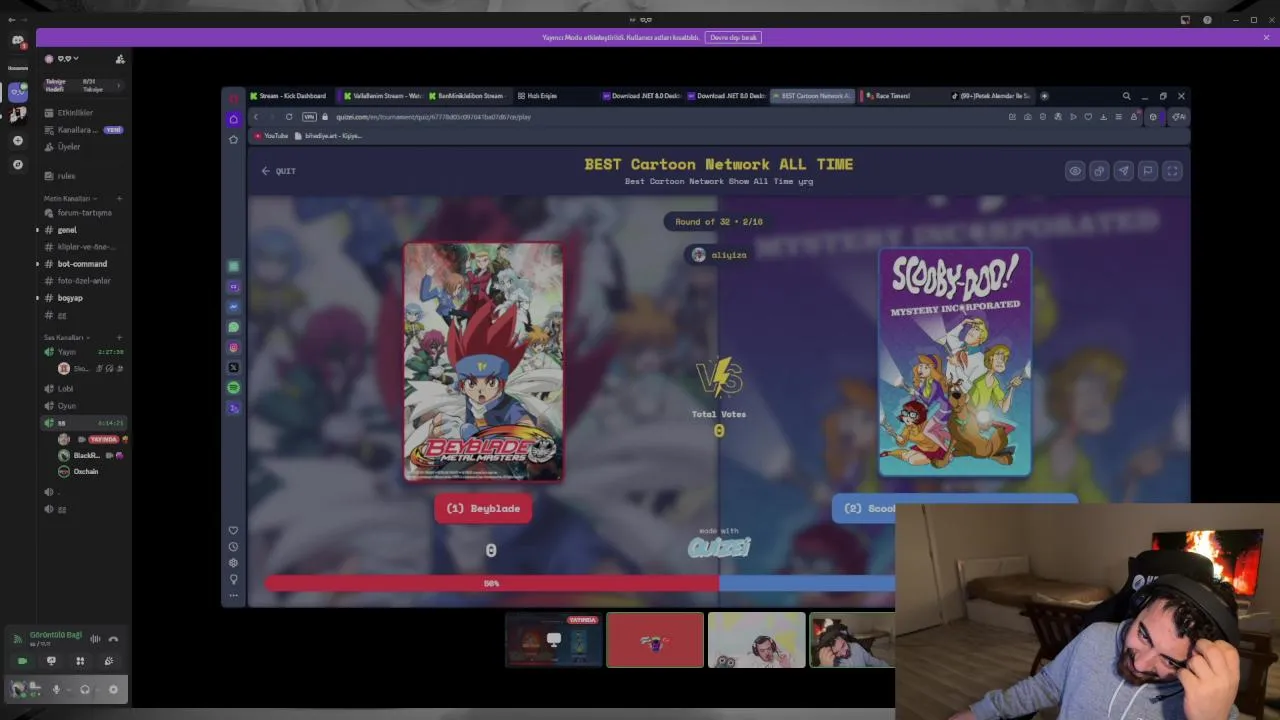Open history clock icon in browser sidebar
1280x720 pixels.
point(233,547)
